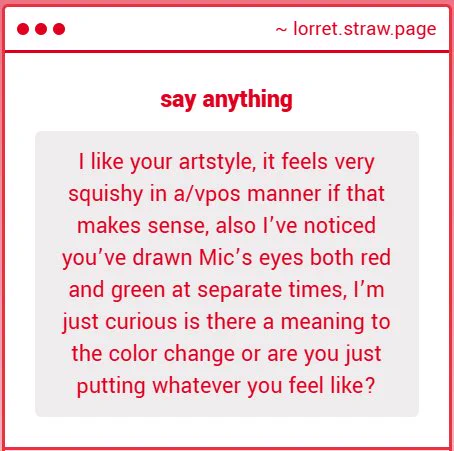454x451 pixels.
Task: Click the tilde before lorret.straw.page
Action: coord(281,30)
